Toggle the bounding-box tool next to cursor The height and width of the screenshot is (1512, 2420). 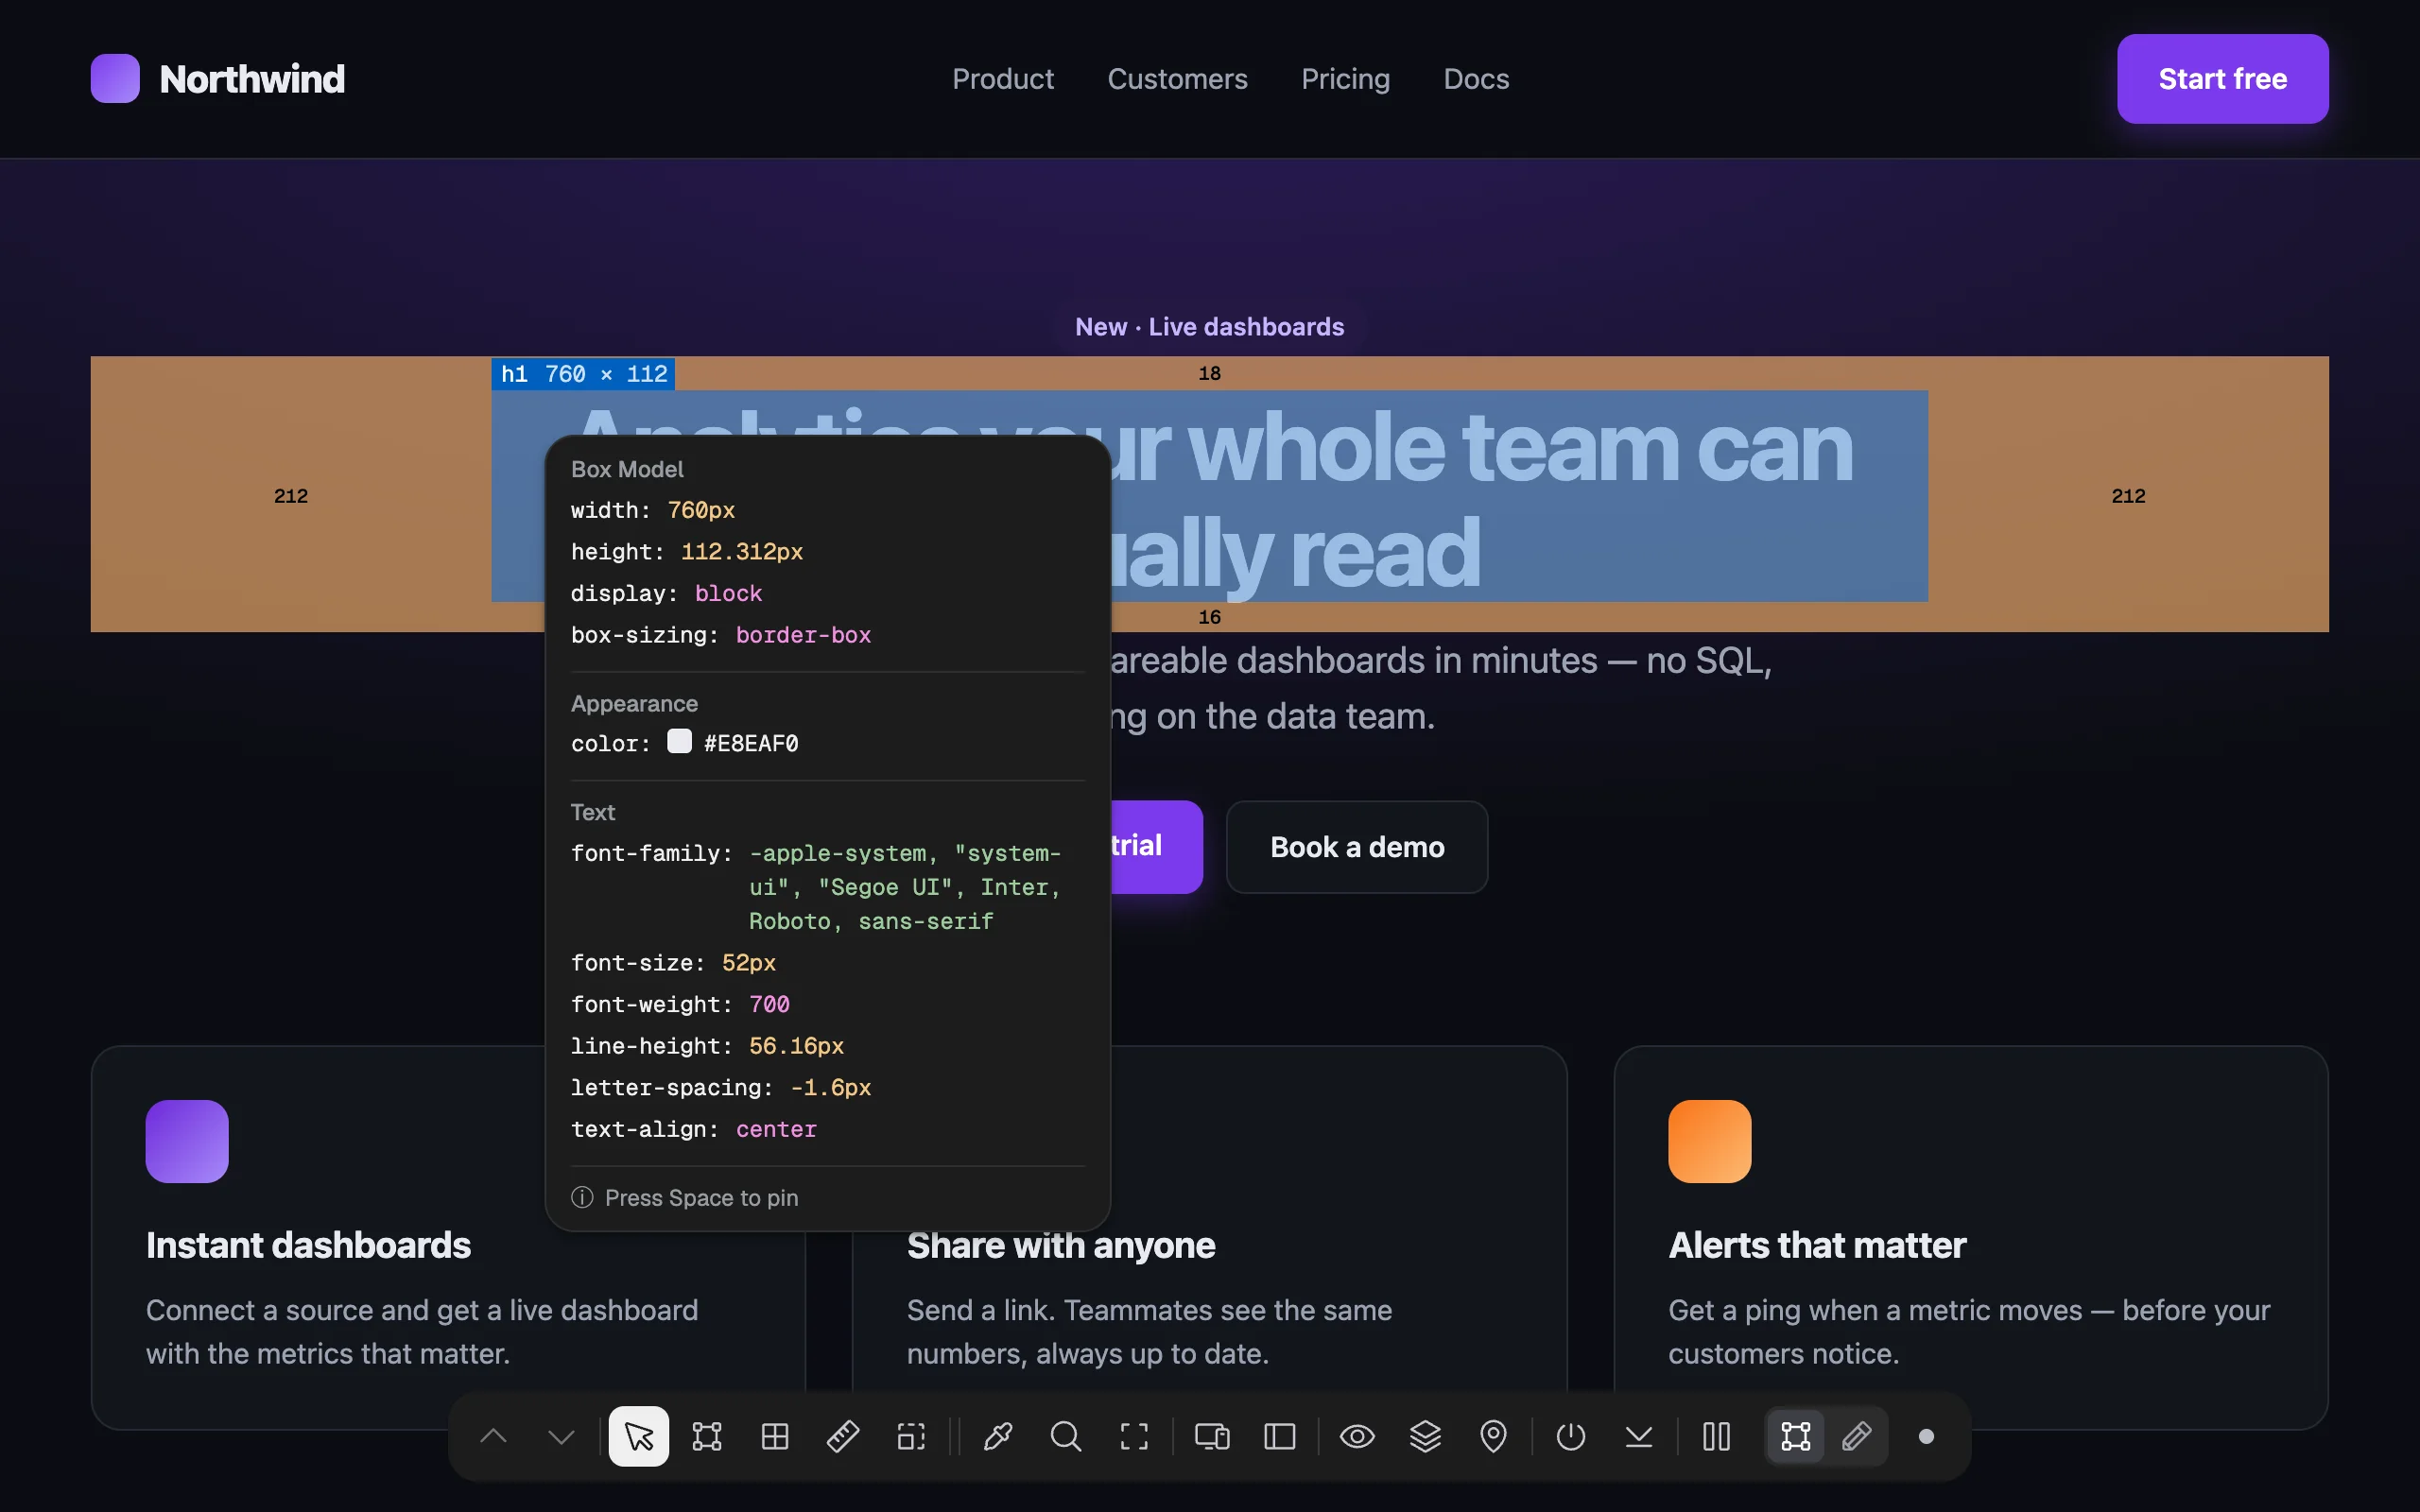point(707,1436)
